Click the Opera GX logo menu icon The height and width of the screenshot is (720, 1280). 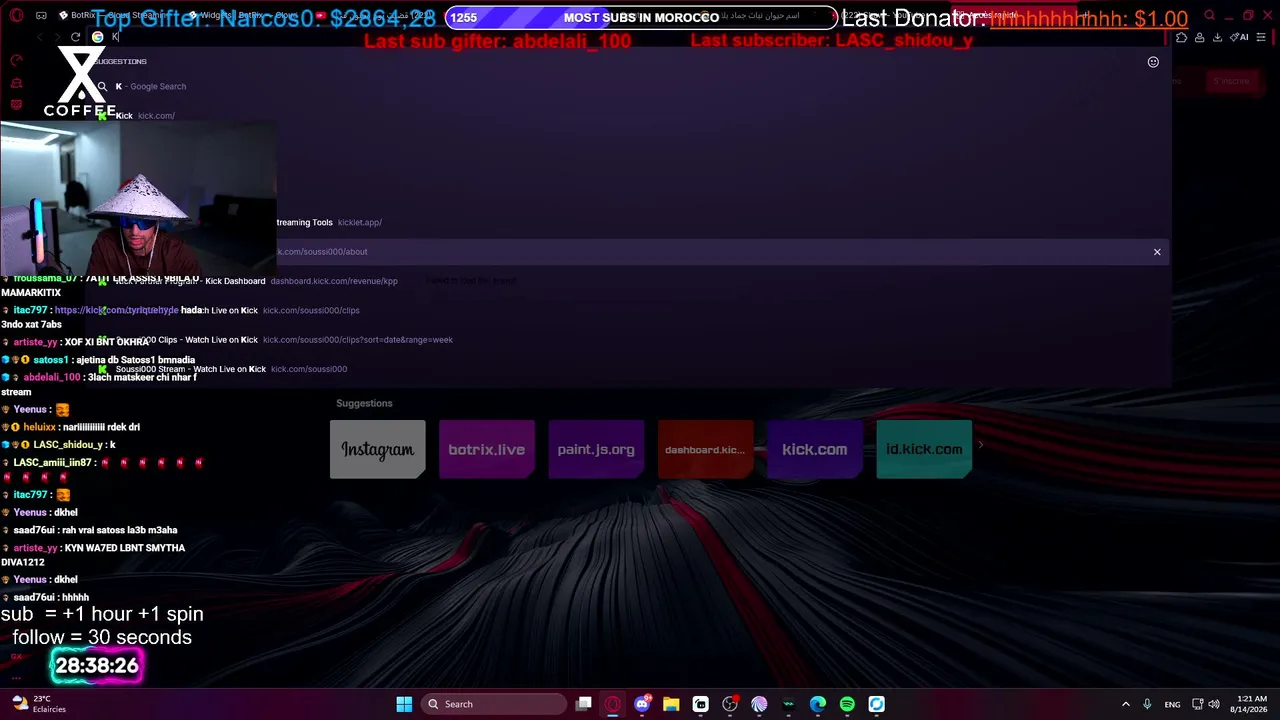point(17,16)
